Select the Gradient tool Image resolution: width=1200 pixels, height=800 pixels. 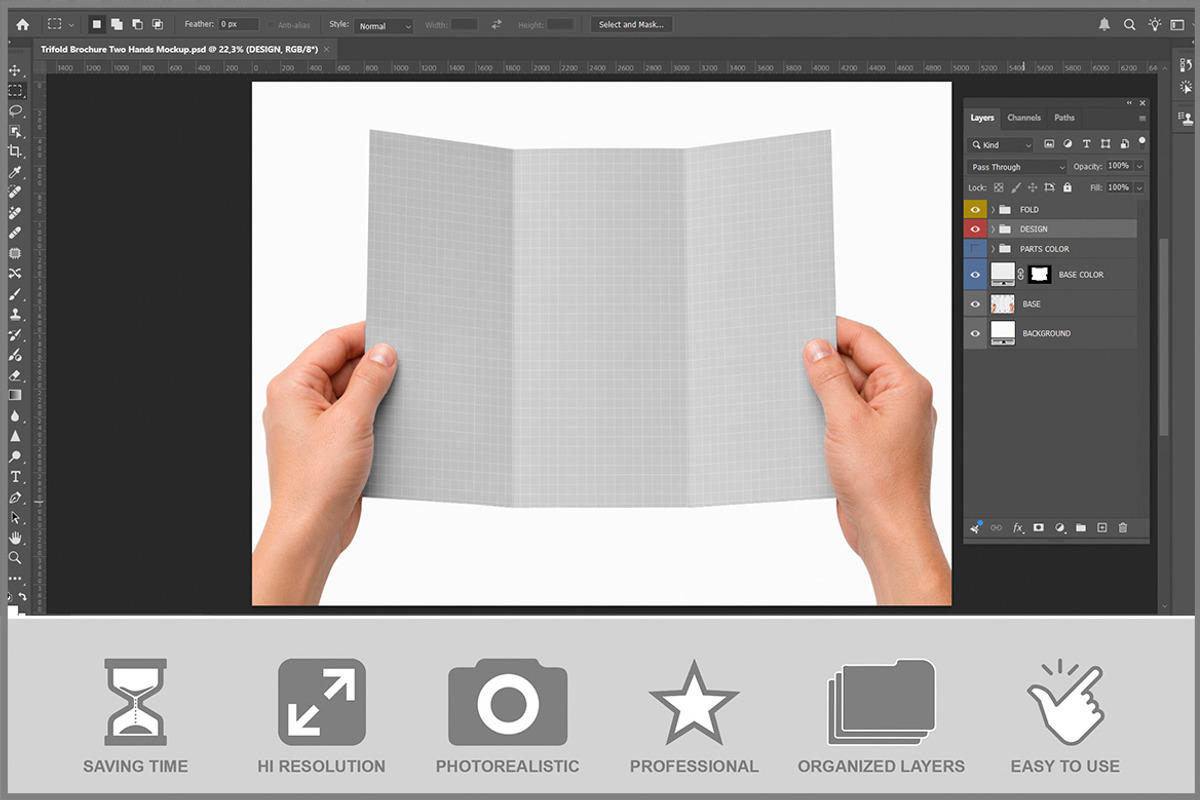[15, 396]
